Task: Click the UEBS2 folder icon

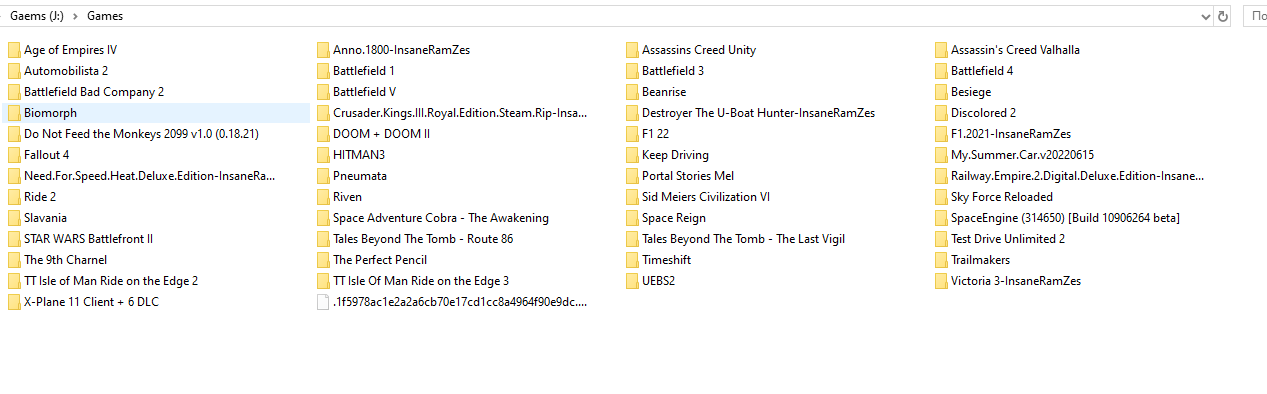Action: click(x=632, y=281)
